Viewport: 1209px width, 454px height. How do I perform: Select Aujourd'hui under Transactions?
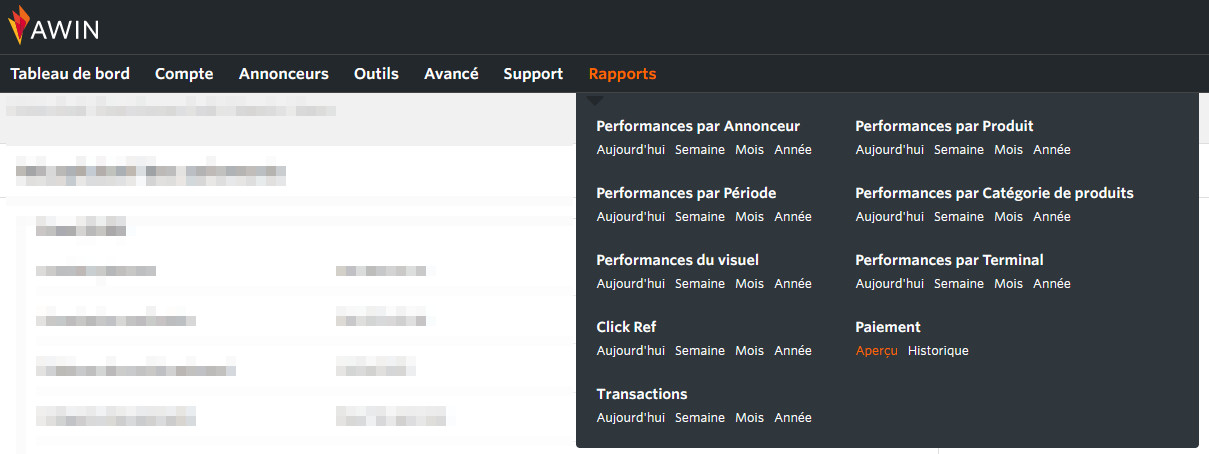(x=631, y=418)
